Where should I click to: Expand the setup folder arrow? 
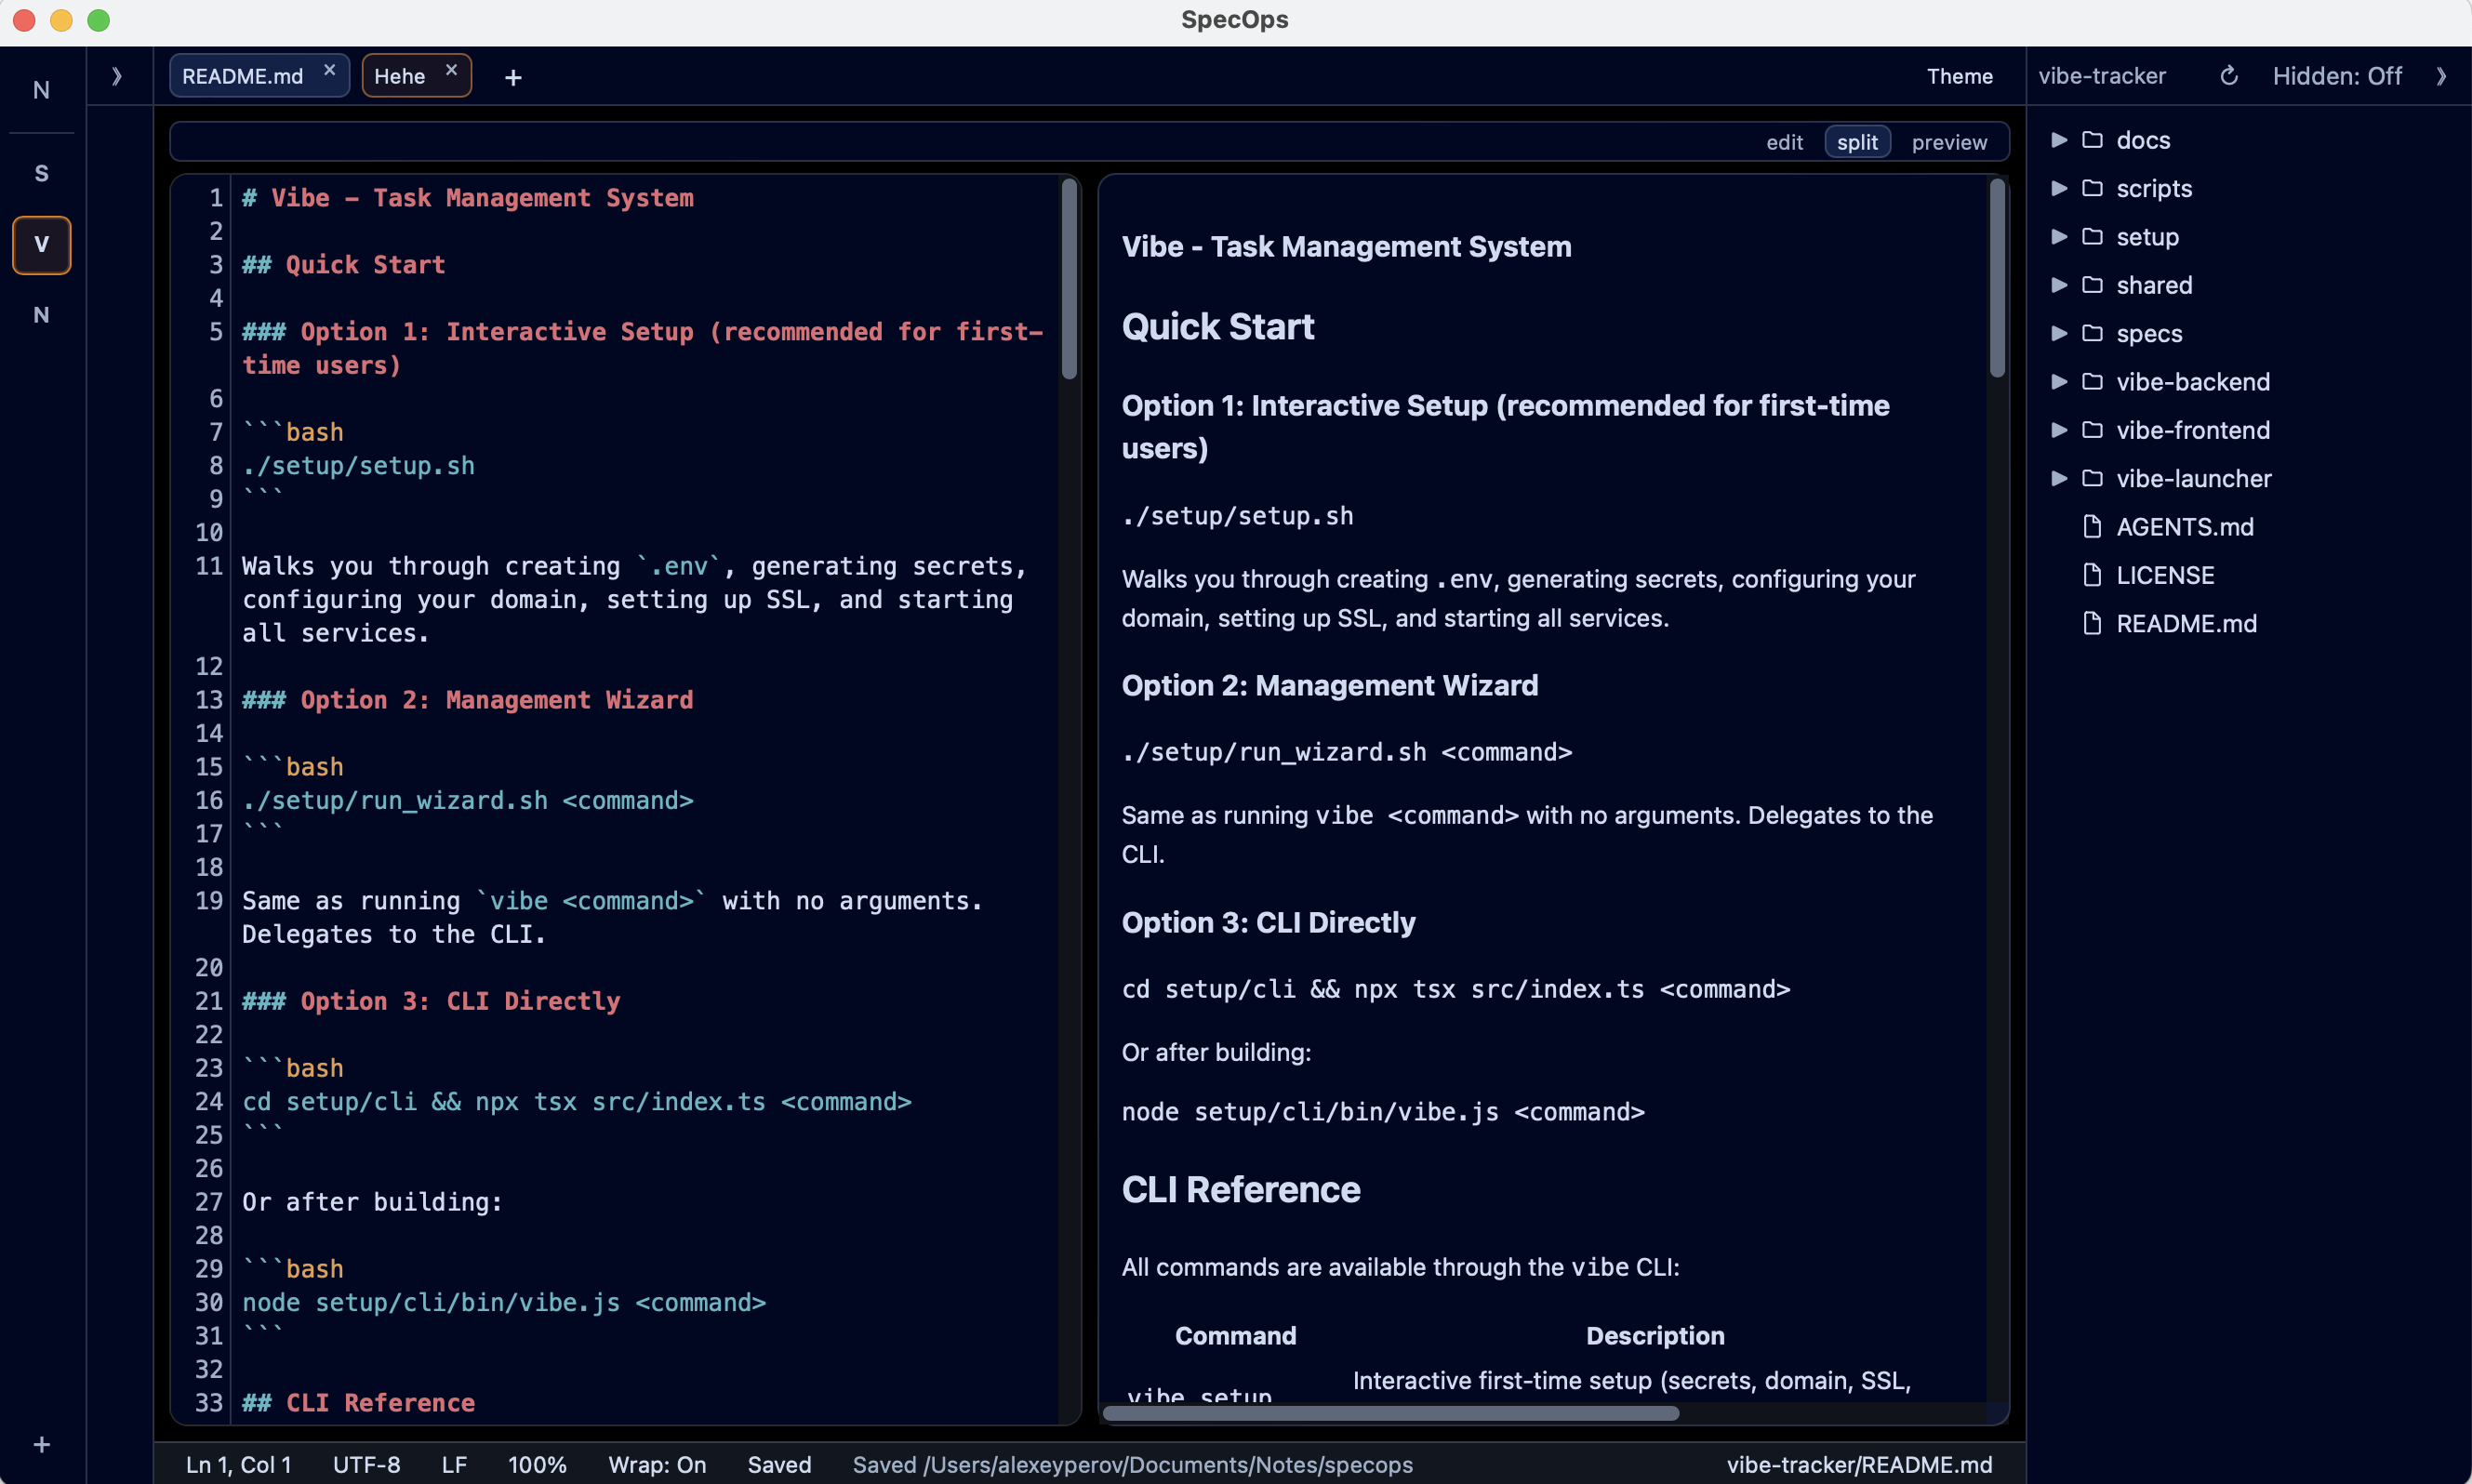click(2058, 236)
